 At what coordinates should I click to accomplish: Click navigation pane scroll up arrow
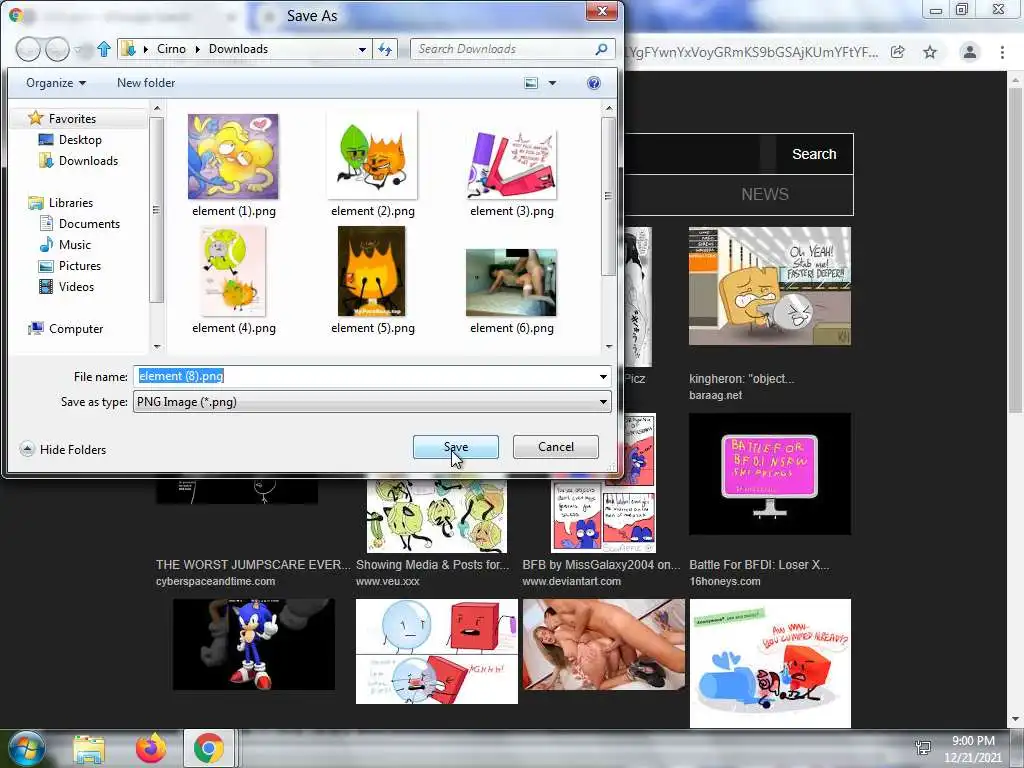(x=157, y=108)
